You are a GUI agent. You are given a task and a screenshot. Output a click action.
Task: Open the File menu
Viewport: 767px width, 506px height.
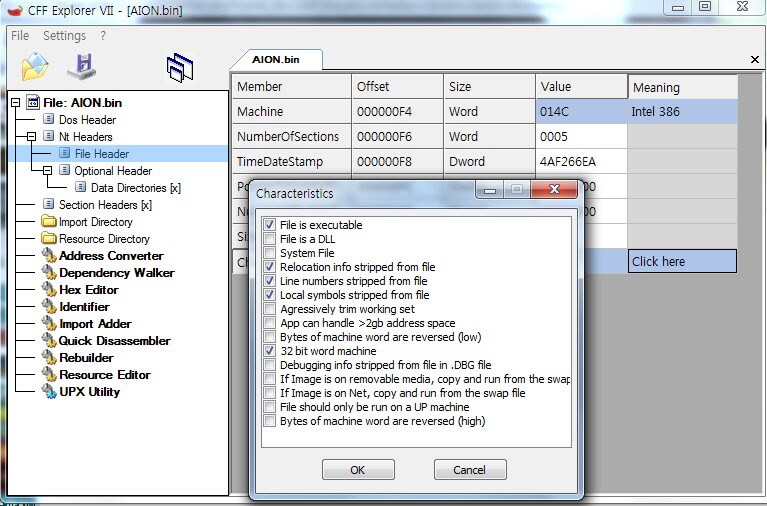click(20, 36)
